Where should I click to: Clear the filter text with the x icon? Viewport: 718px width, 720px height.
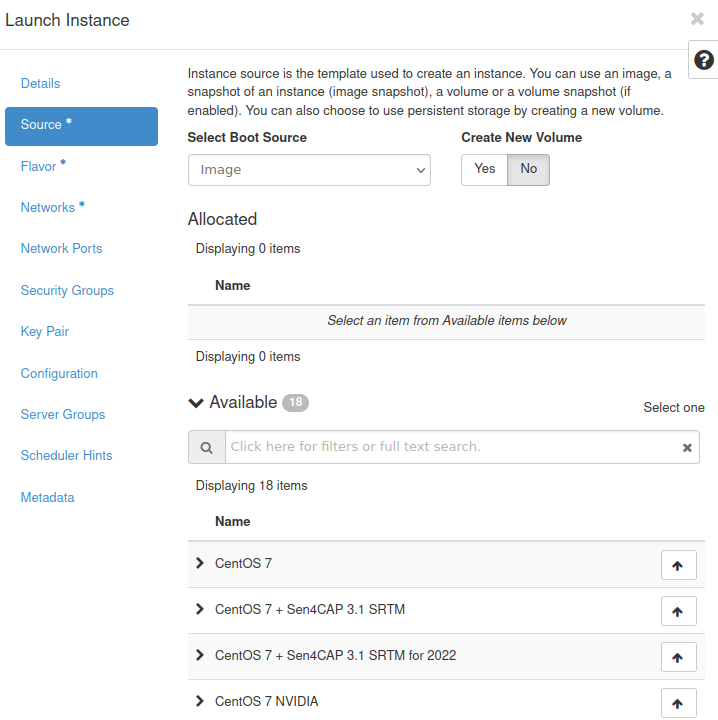pos(687,448)
